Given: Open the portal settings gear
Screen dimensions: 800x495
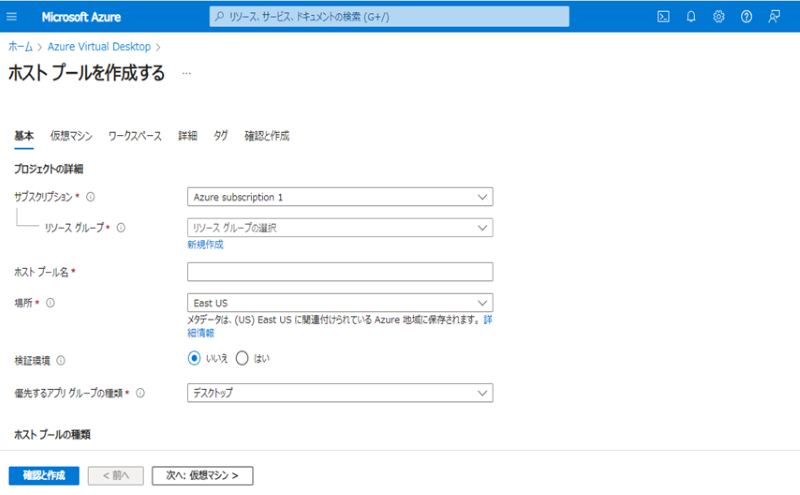Looking at the screenshot, I should click(x=718, y=17).
